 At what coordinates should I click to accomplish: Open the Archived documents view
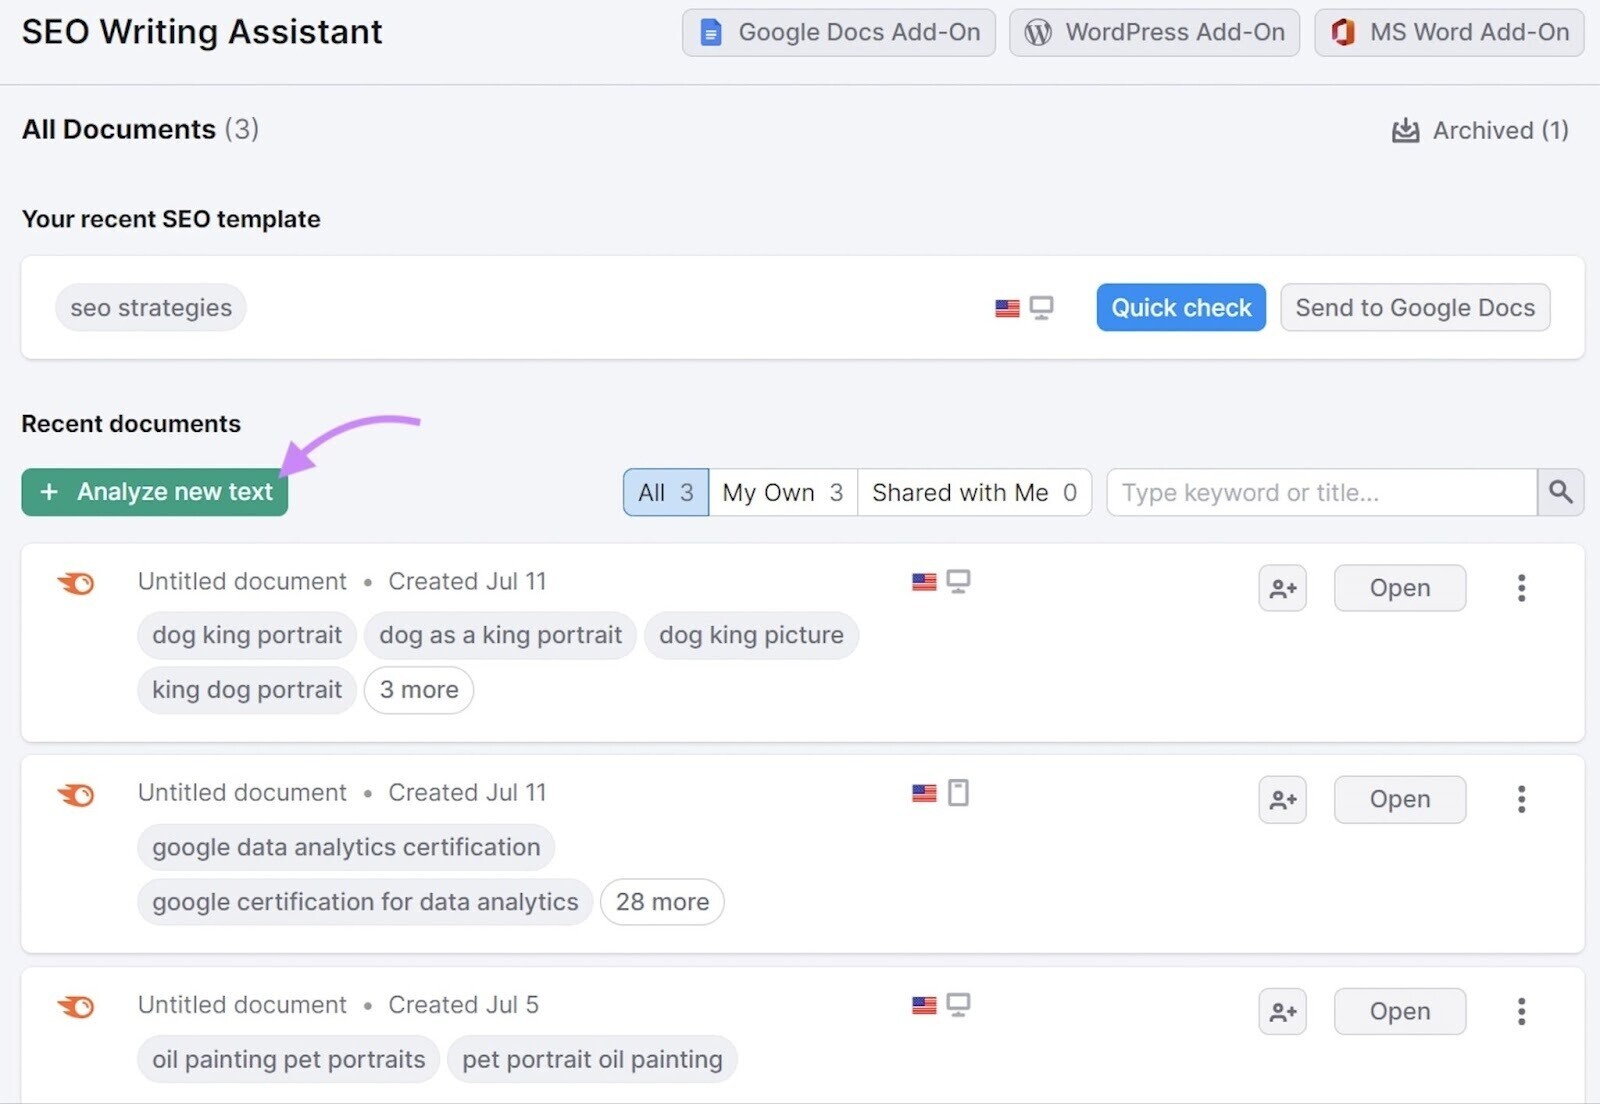1479,130
